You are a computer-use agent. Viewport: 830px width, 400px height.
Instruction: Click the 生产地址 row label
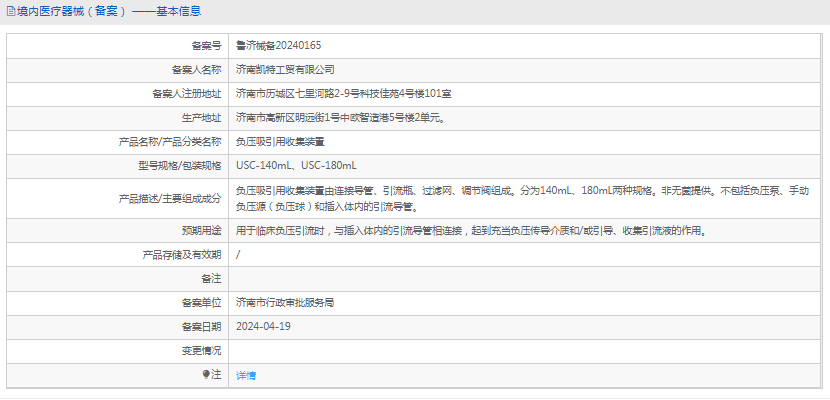(x=201, y=118)
